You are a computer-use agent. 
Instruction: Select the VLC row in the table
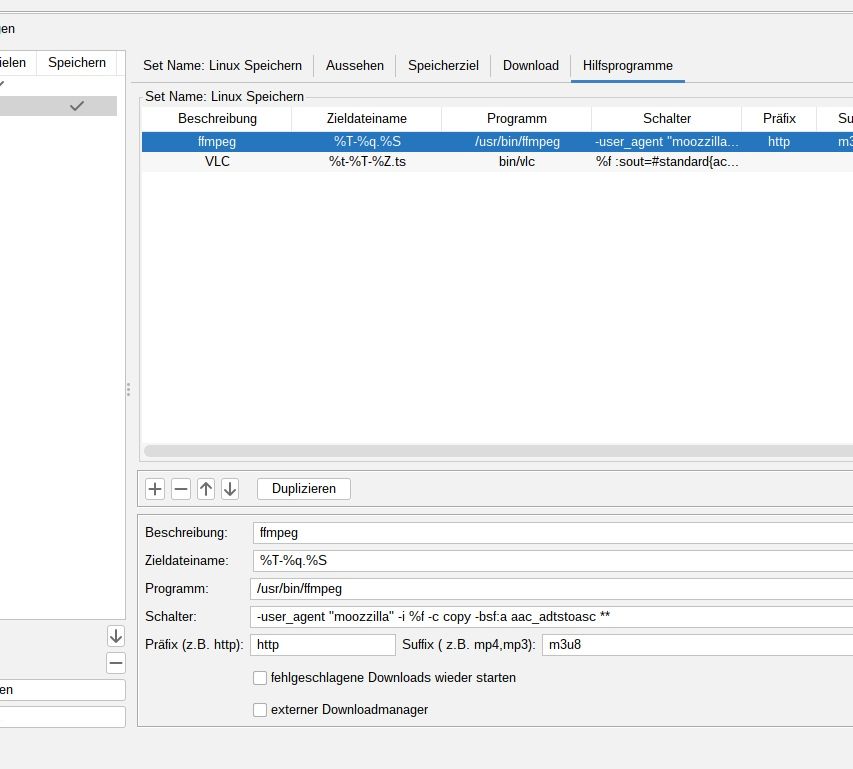(x=497, y=162)
